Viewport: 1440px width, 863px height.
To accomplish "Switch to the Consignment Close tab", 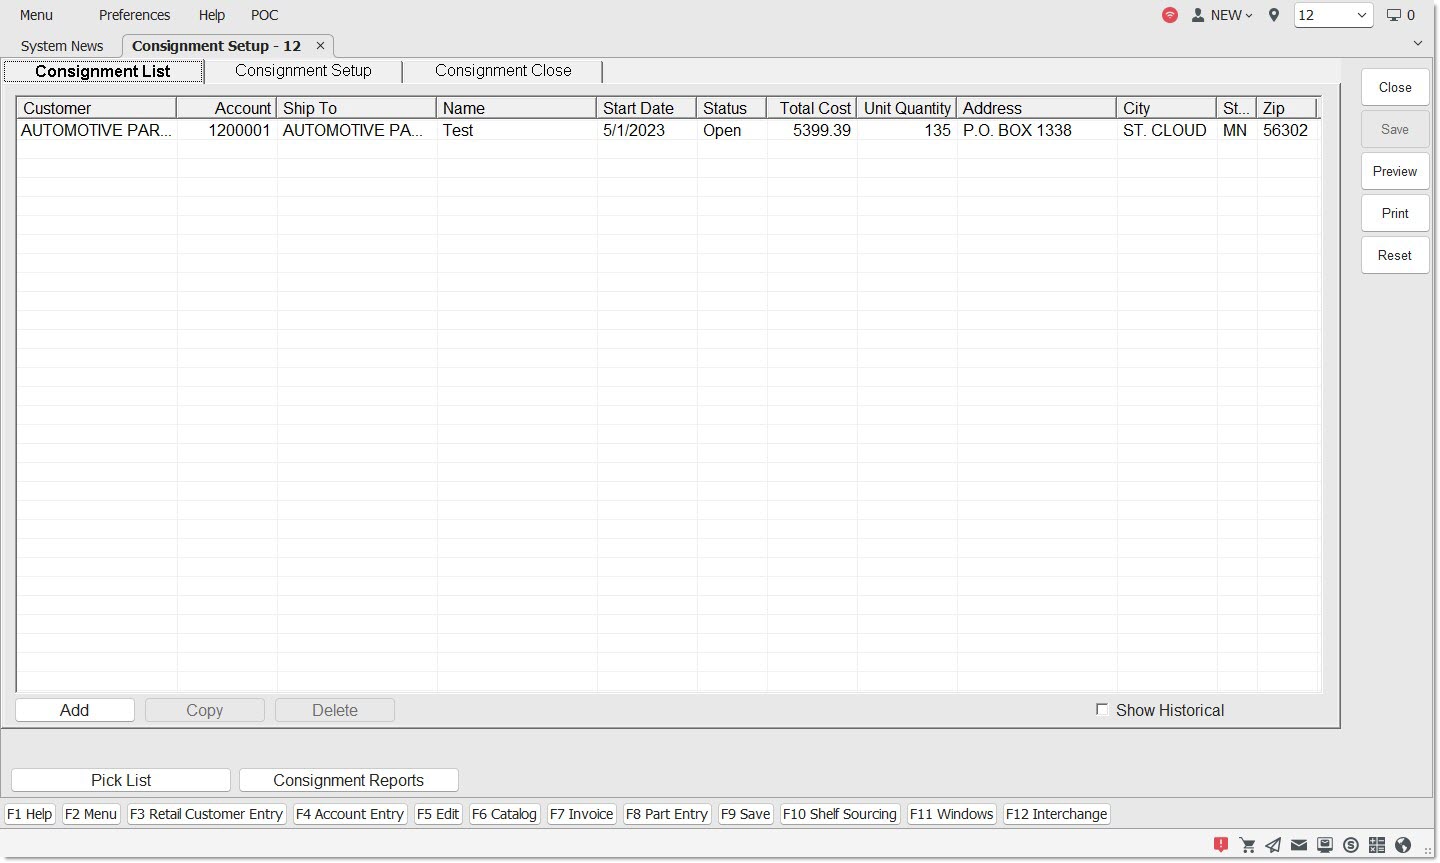I will pos(503,71).
